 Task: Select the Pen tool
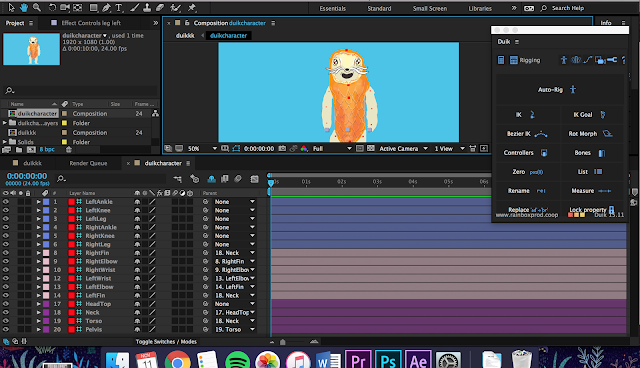click(107, 7)
